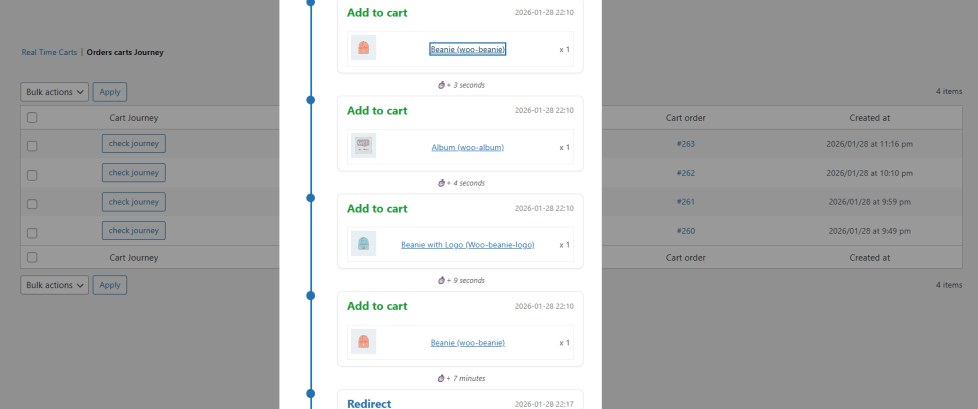
Task: Expand the Bulk actions dropdown below the table
Action: pos(54,285)
